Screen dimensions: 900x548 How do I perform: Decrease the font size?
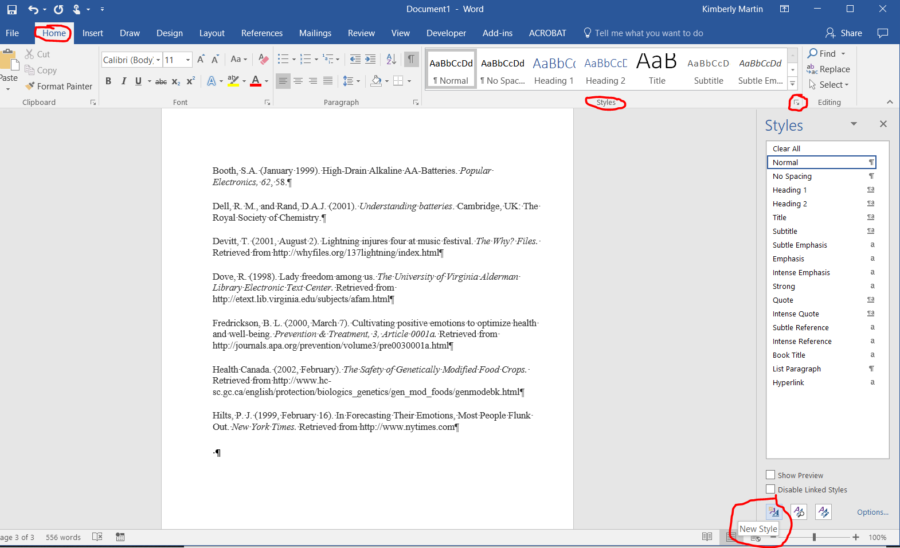pos(215,59)
